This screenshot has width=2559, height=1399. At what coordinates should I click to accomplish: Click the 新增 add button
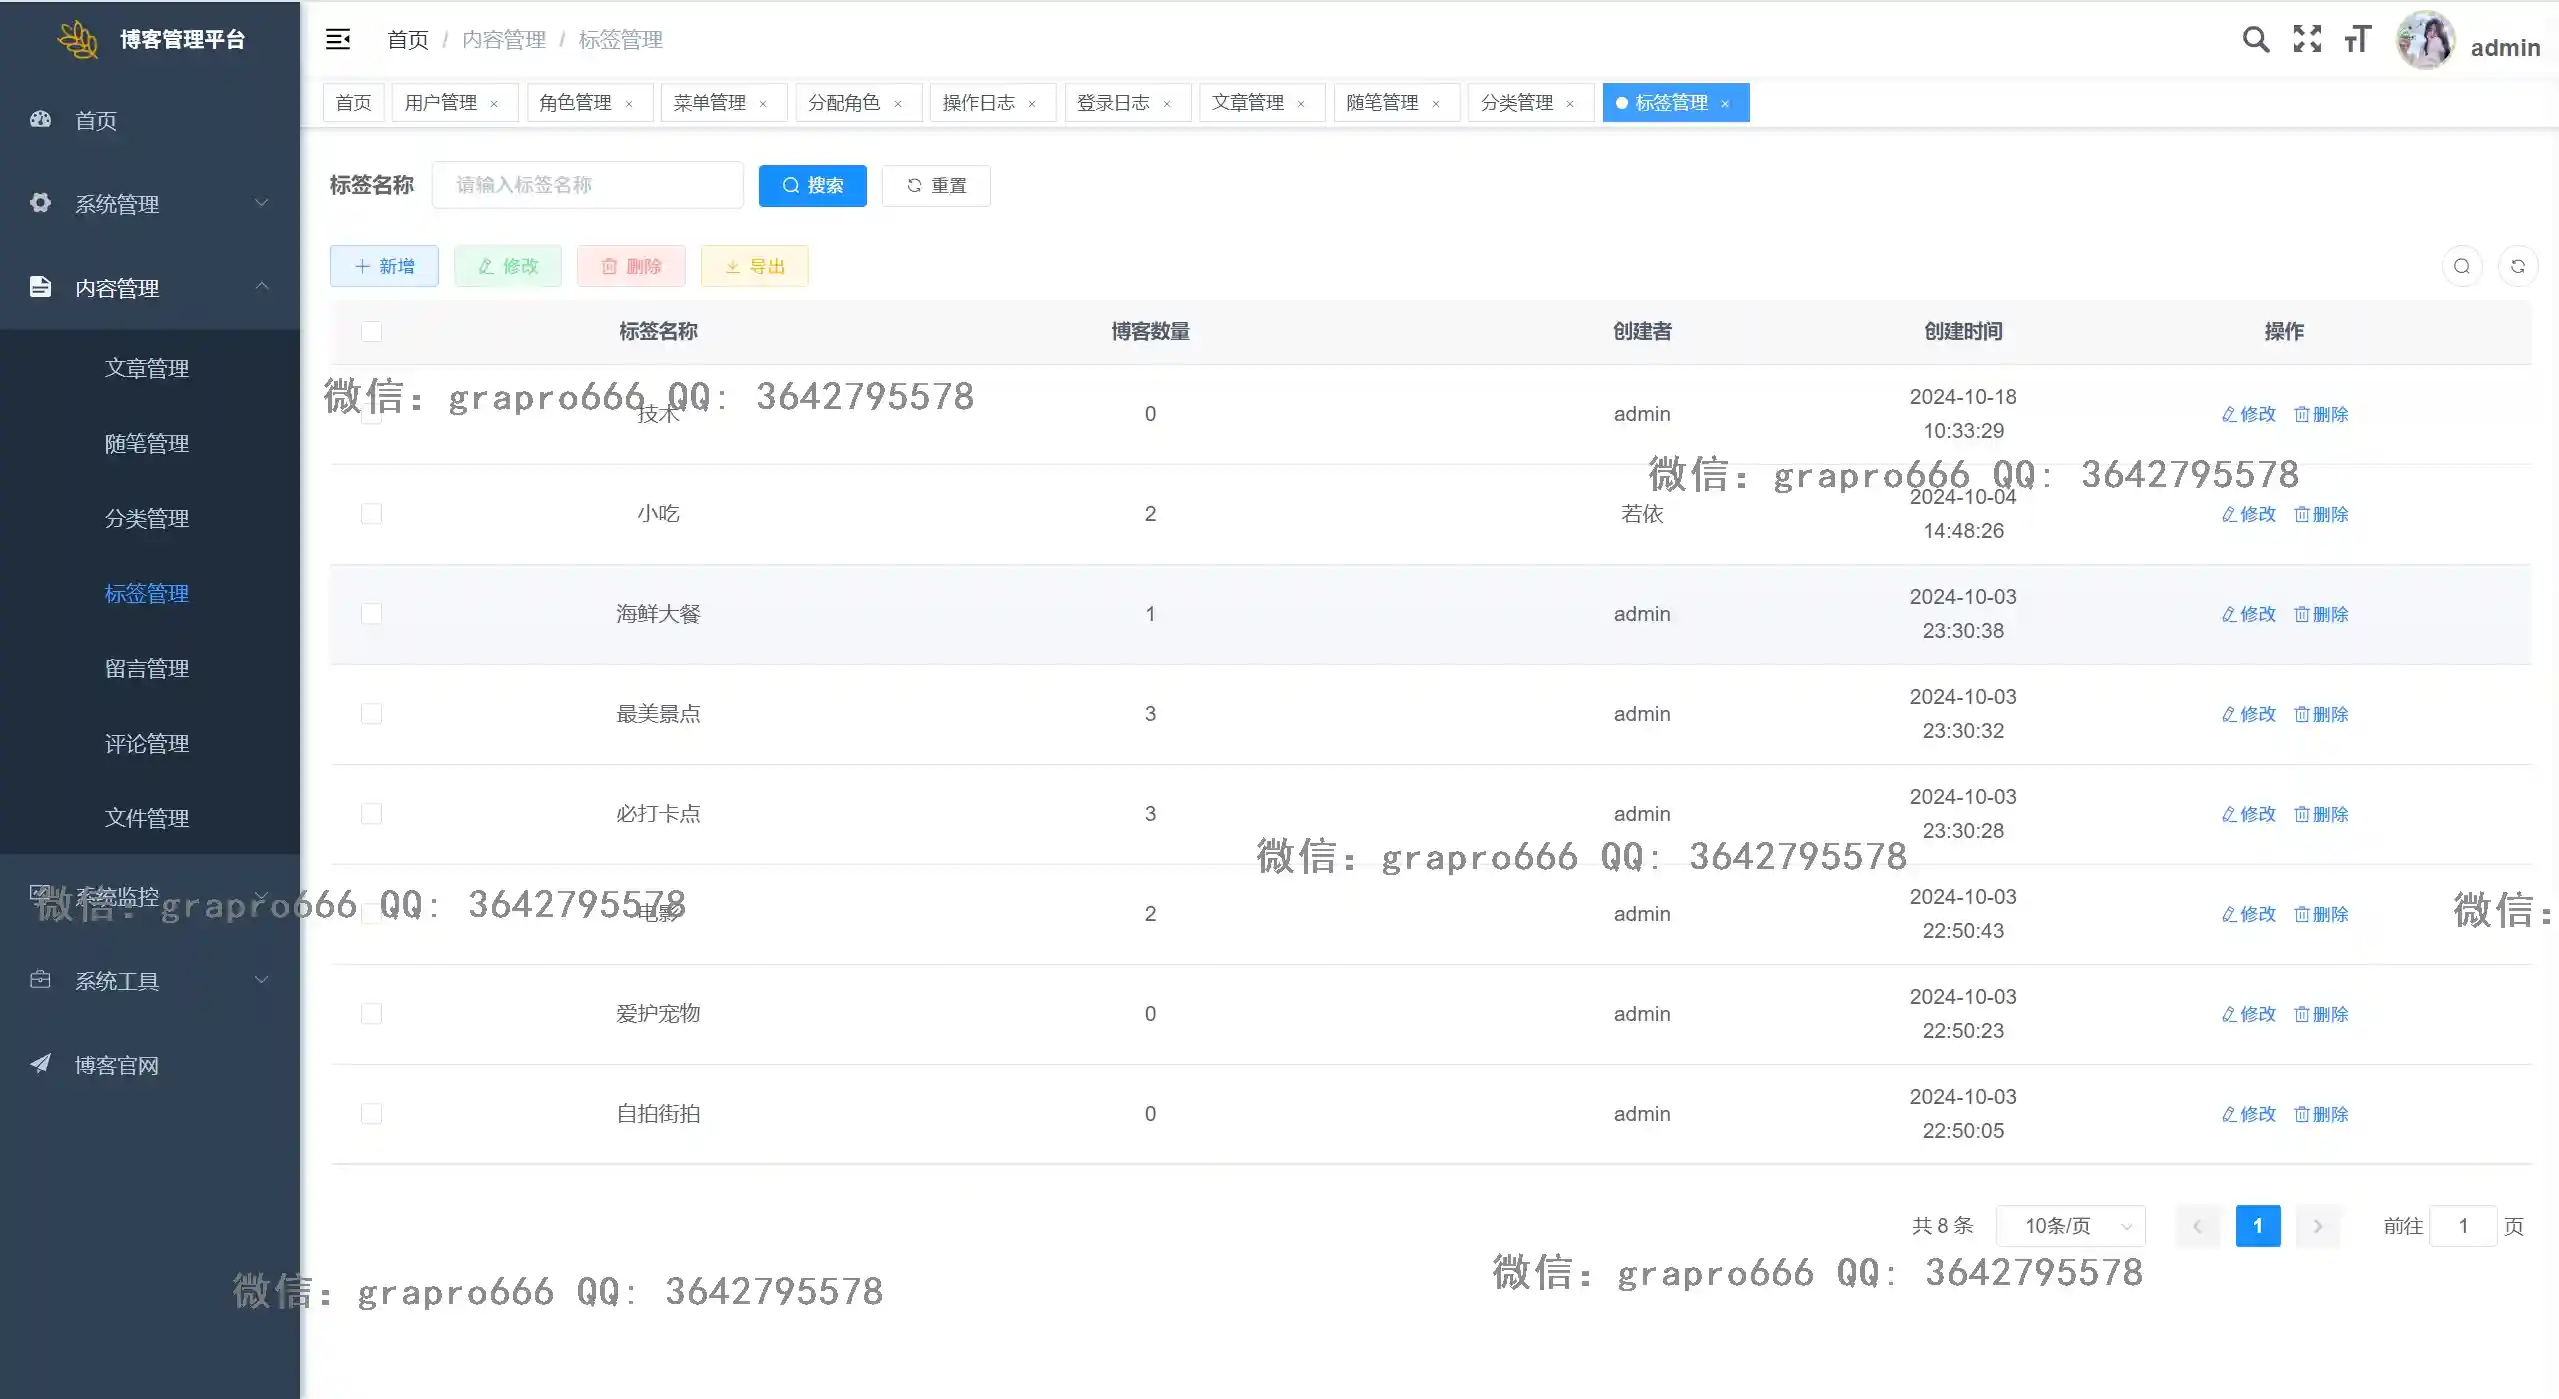coord(384,265)
